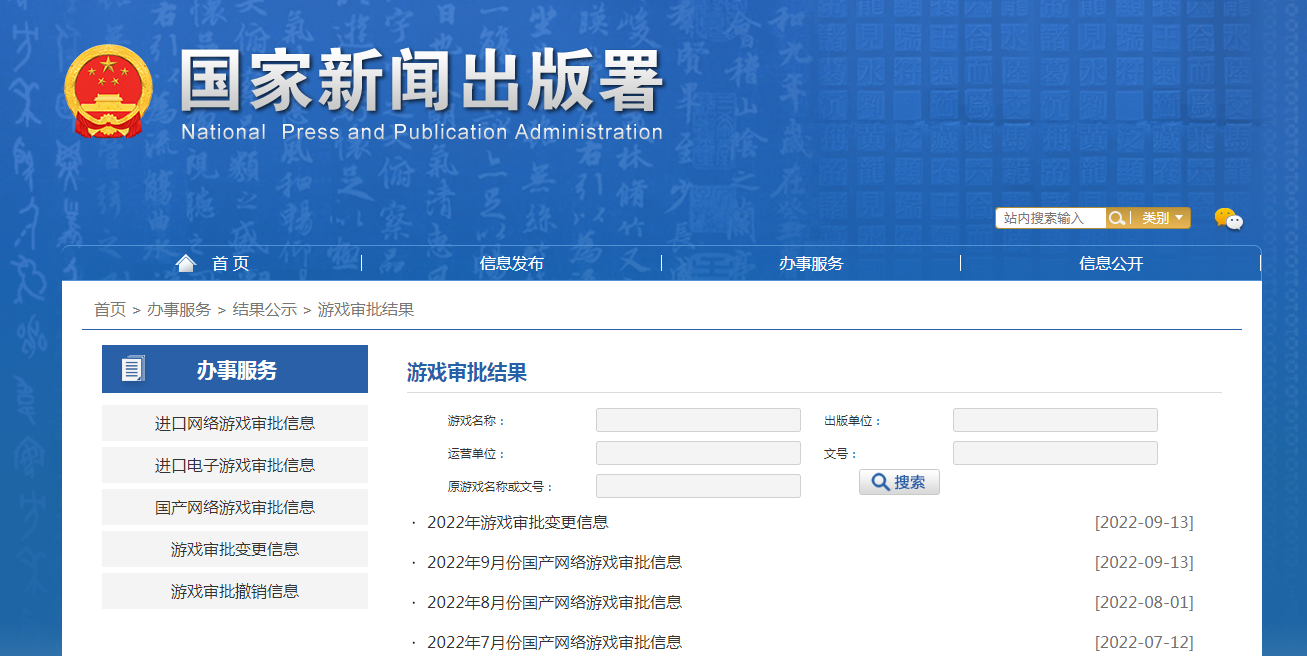Focus the 运营单位 input field
This screenshot has width=1307, height=656.
[698, 453]
